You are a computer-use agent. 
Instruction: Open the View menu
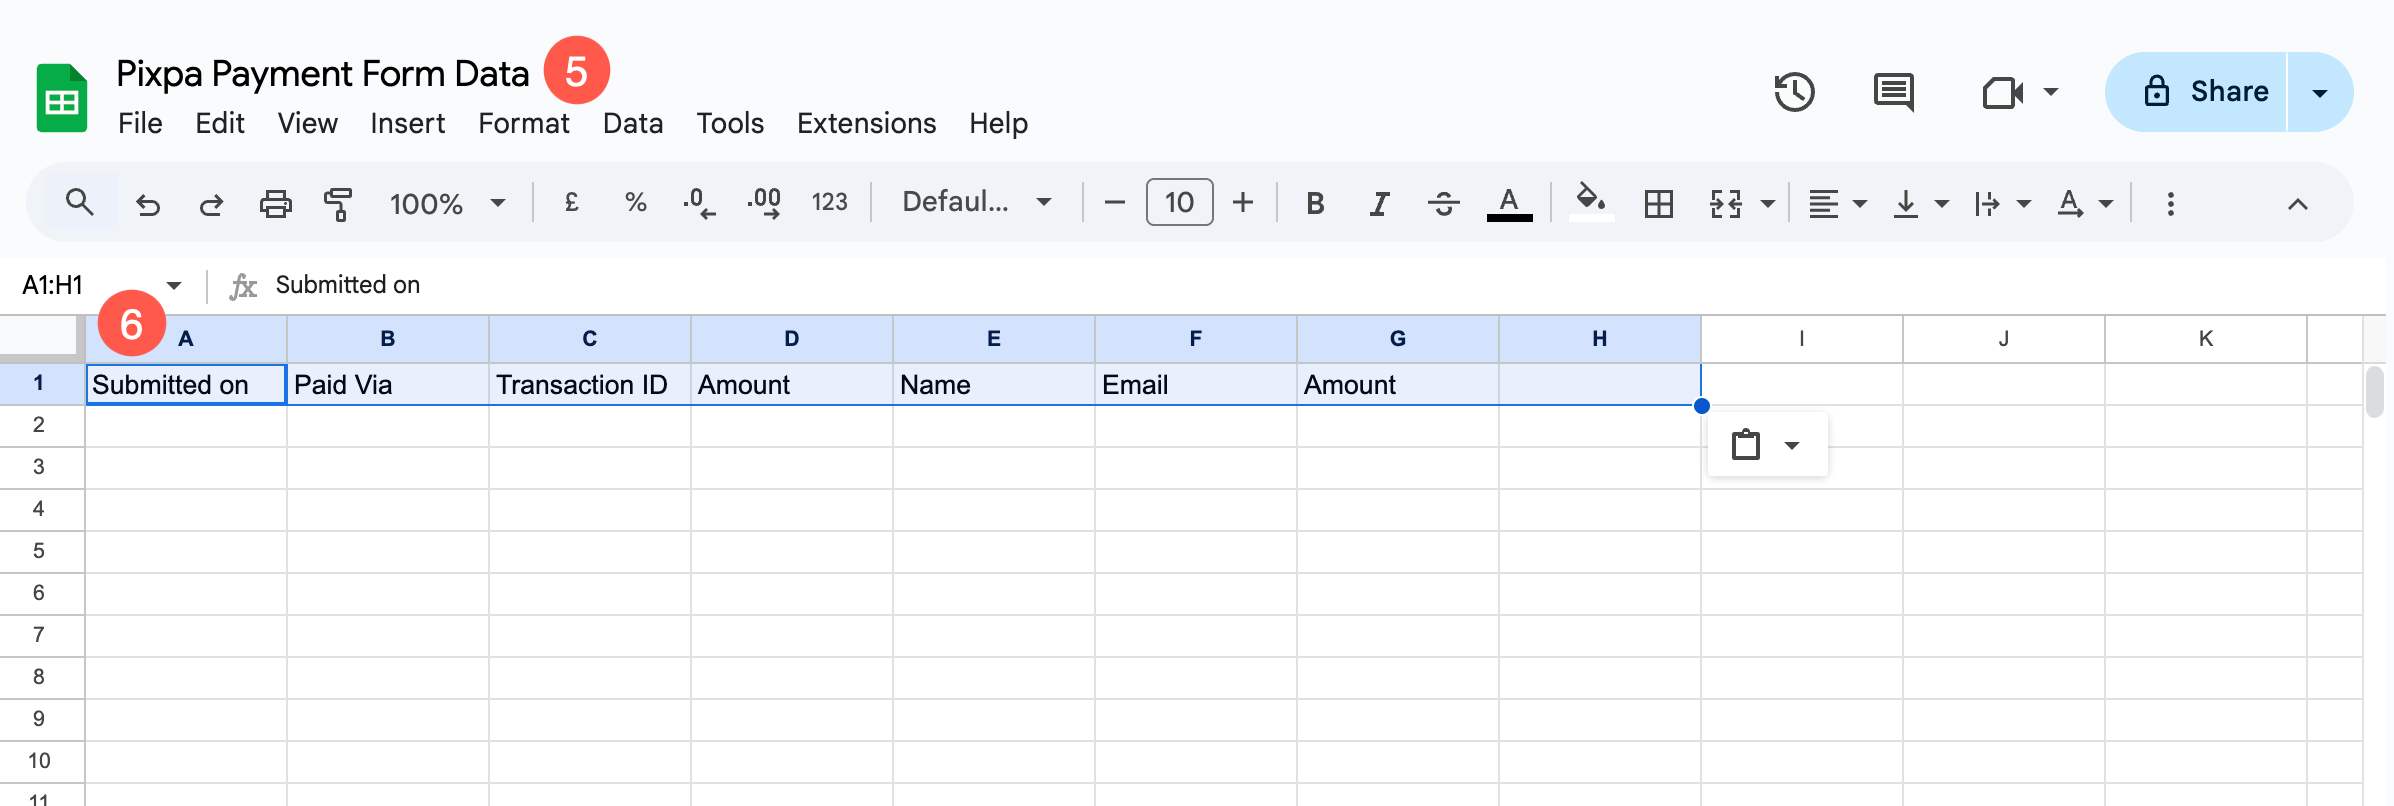pos(307,123)
